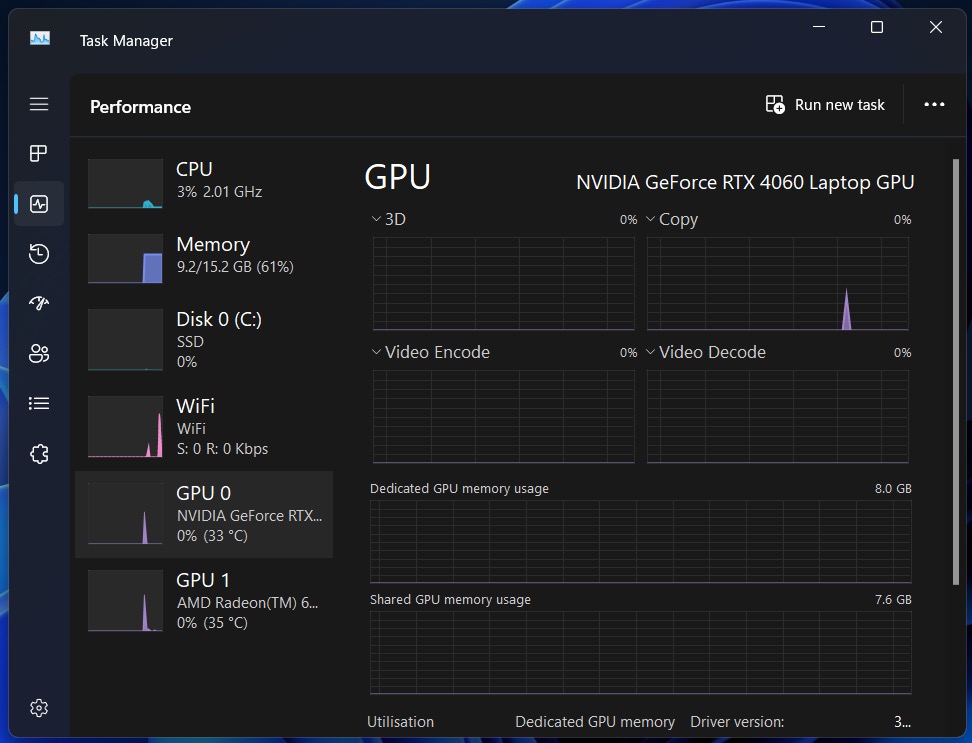Select CPU in the performance list
972x743 pixels.
pos(204,181)
